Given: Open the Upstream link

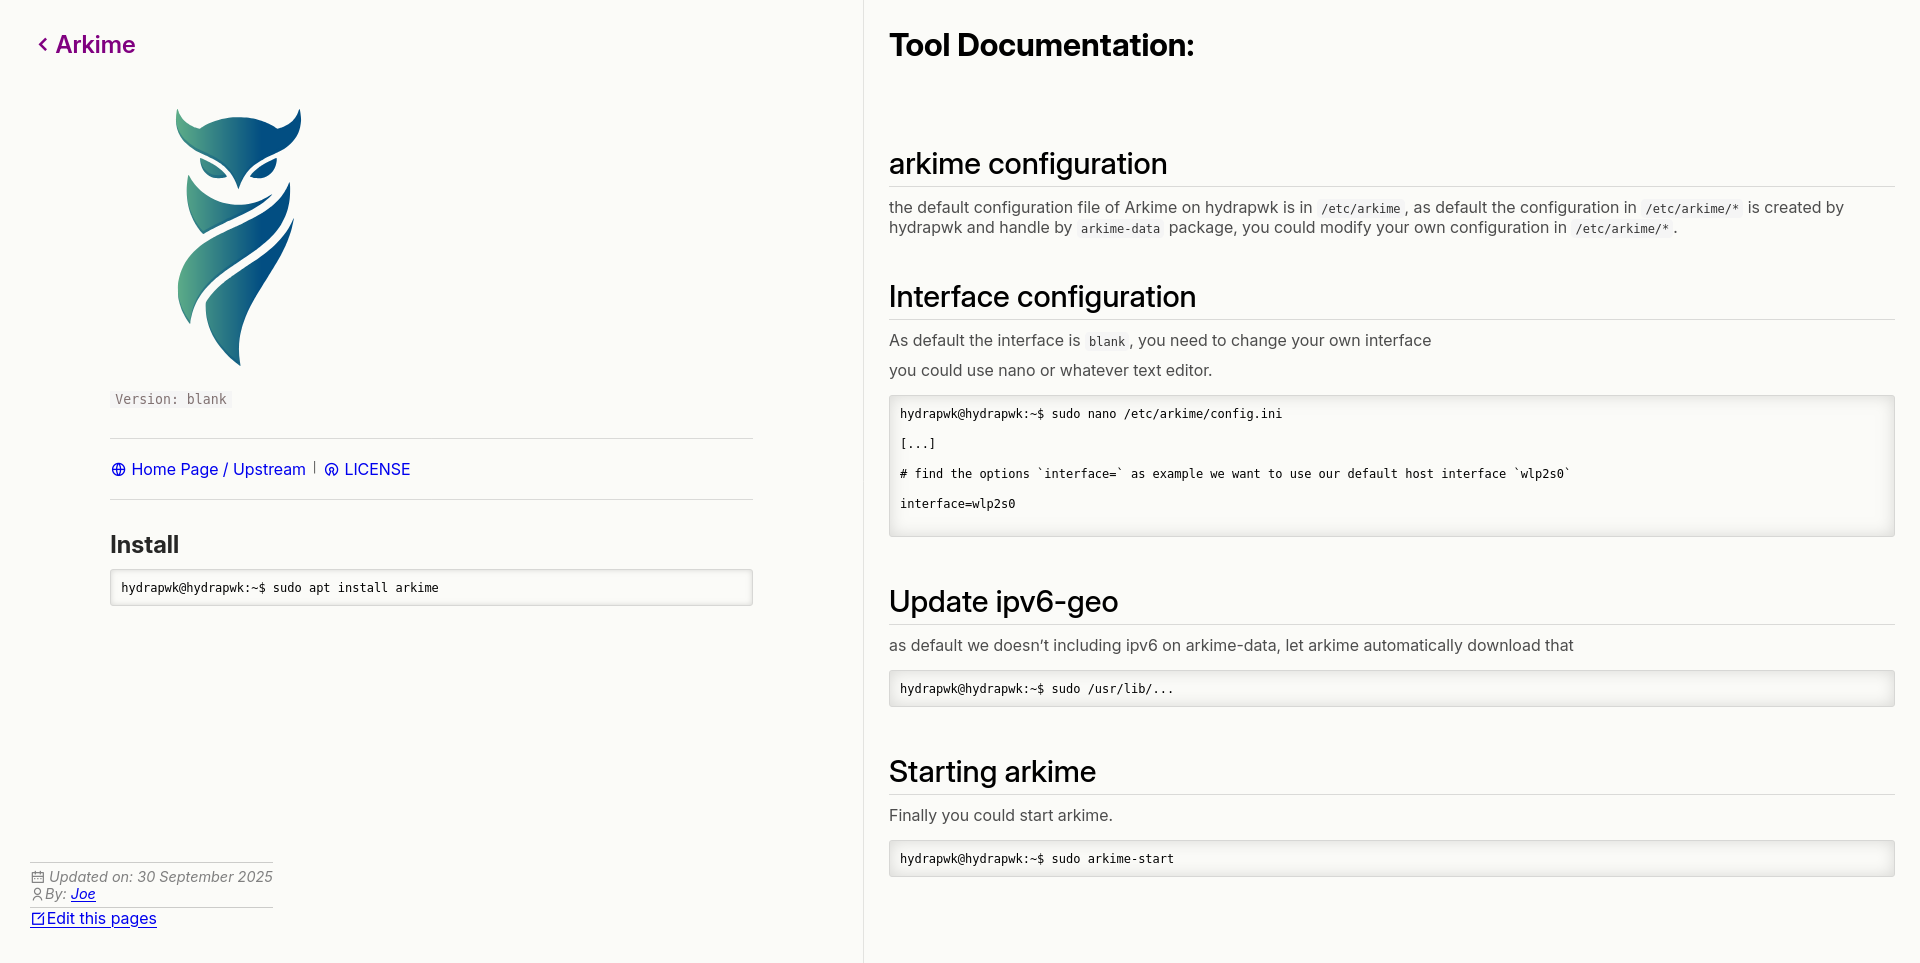Looking at the screenshot, I should click(270, 469).
